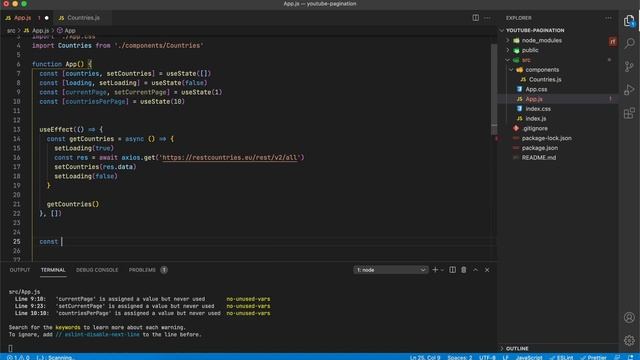This screenshot has height=360, width=640.
Task: Open Countries.js in the explorer tree
Action: (545, 80)
